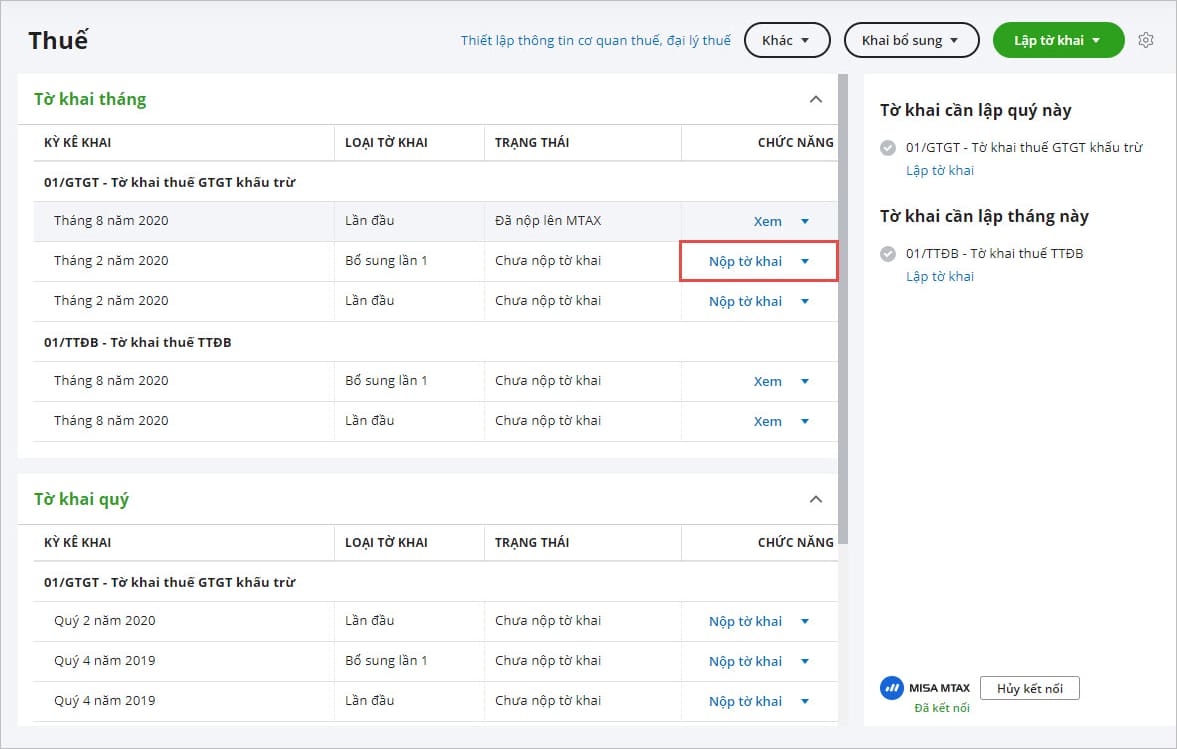
Task: Click the MISA MTAX logo icon
Action: click(x=891, y=687)
